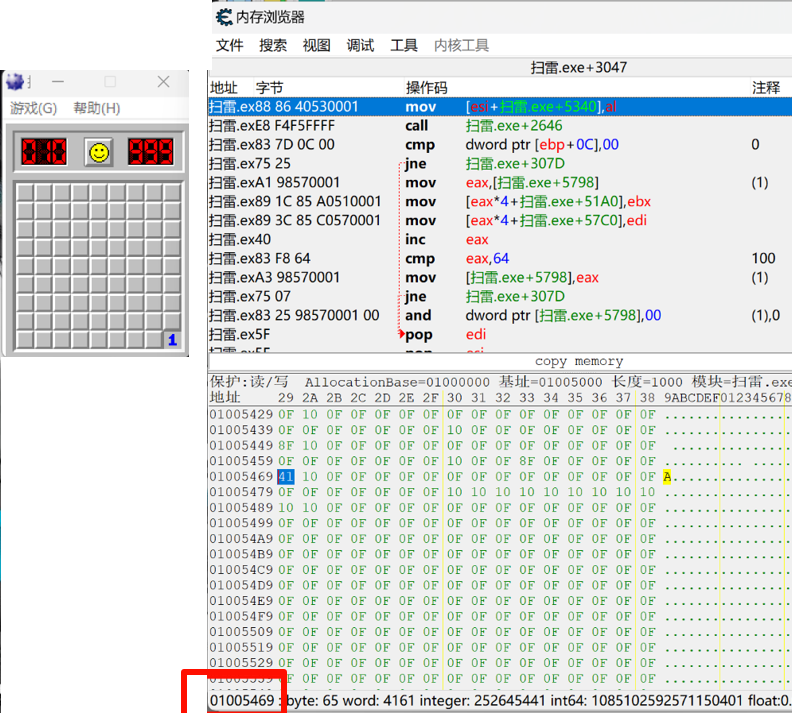
Task: Click the hex row address 010054F9
Action: tap(241, 616)
